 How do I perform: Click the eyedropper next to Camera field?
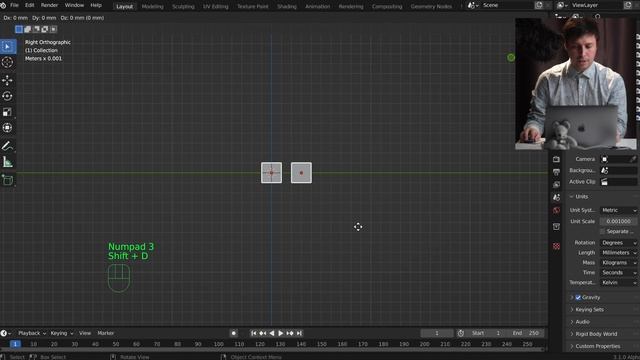(x=633, y=159)
